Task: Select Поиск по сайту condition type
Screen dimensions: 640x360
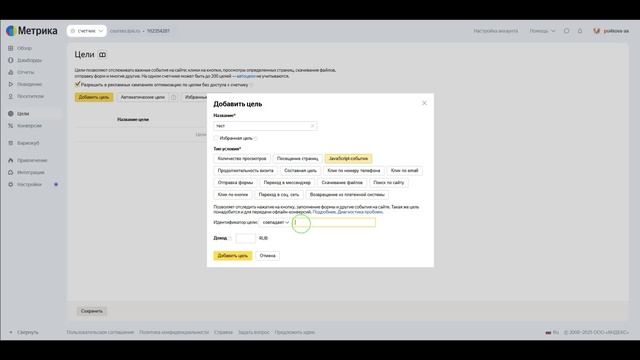Action: click(389, 182)
